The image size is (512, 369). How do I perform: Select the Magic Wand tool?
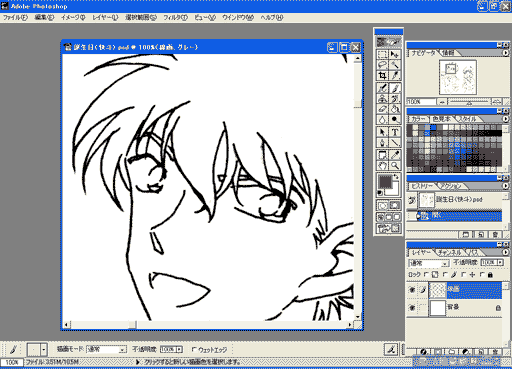coord(395,65)
